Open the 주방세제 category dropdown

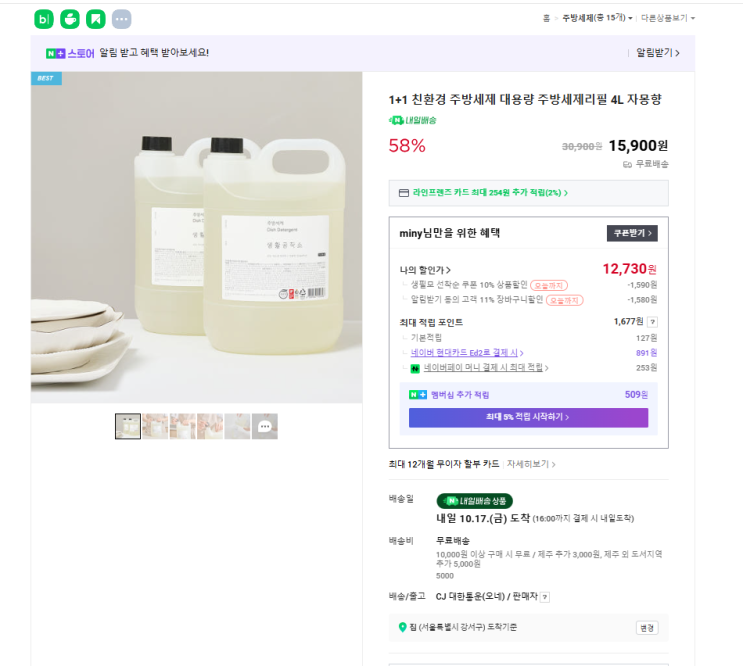[595, 18]
